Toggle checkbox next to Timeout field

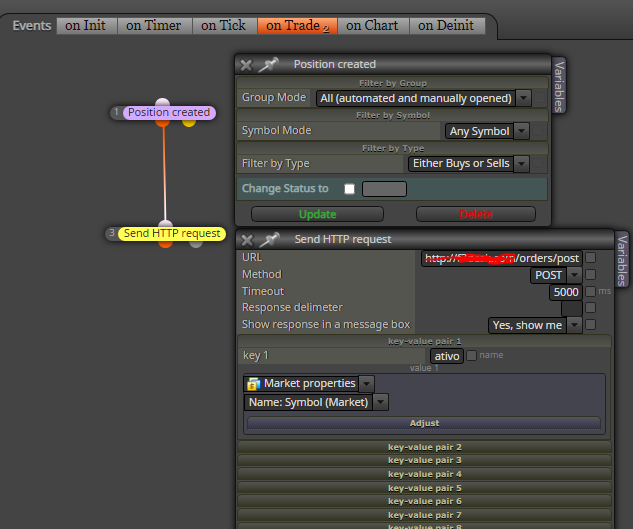[590, 291]
